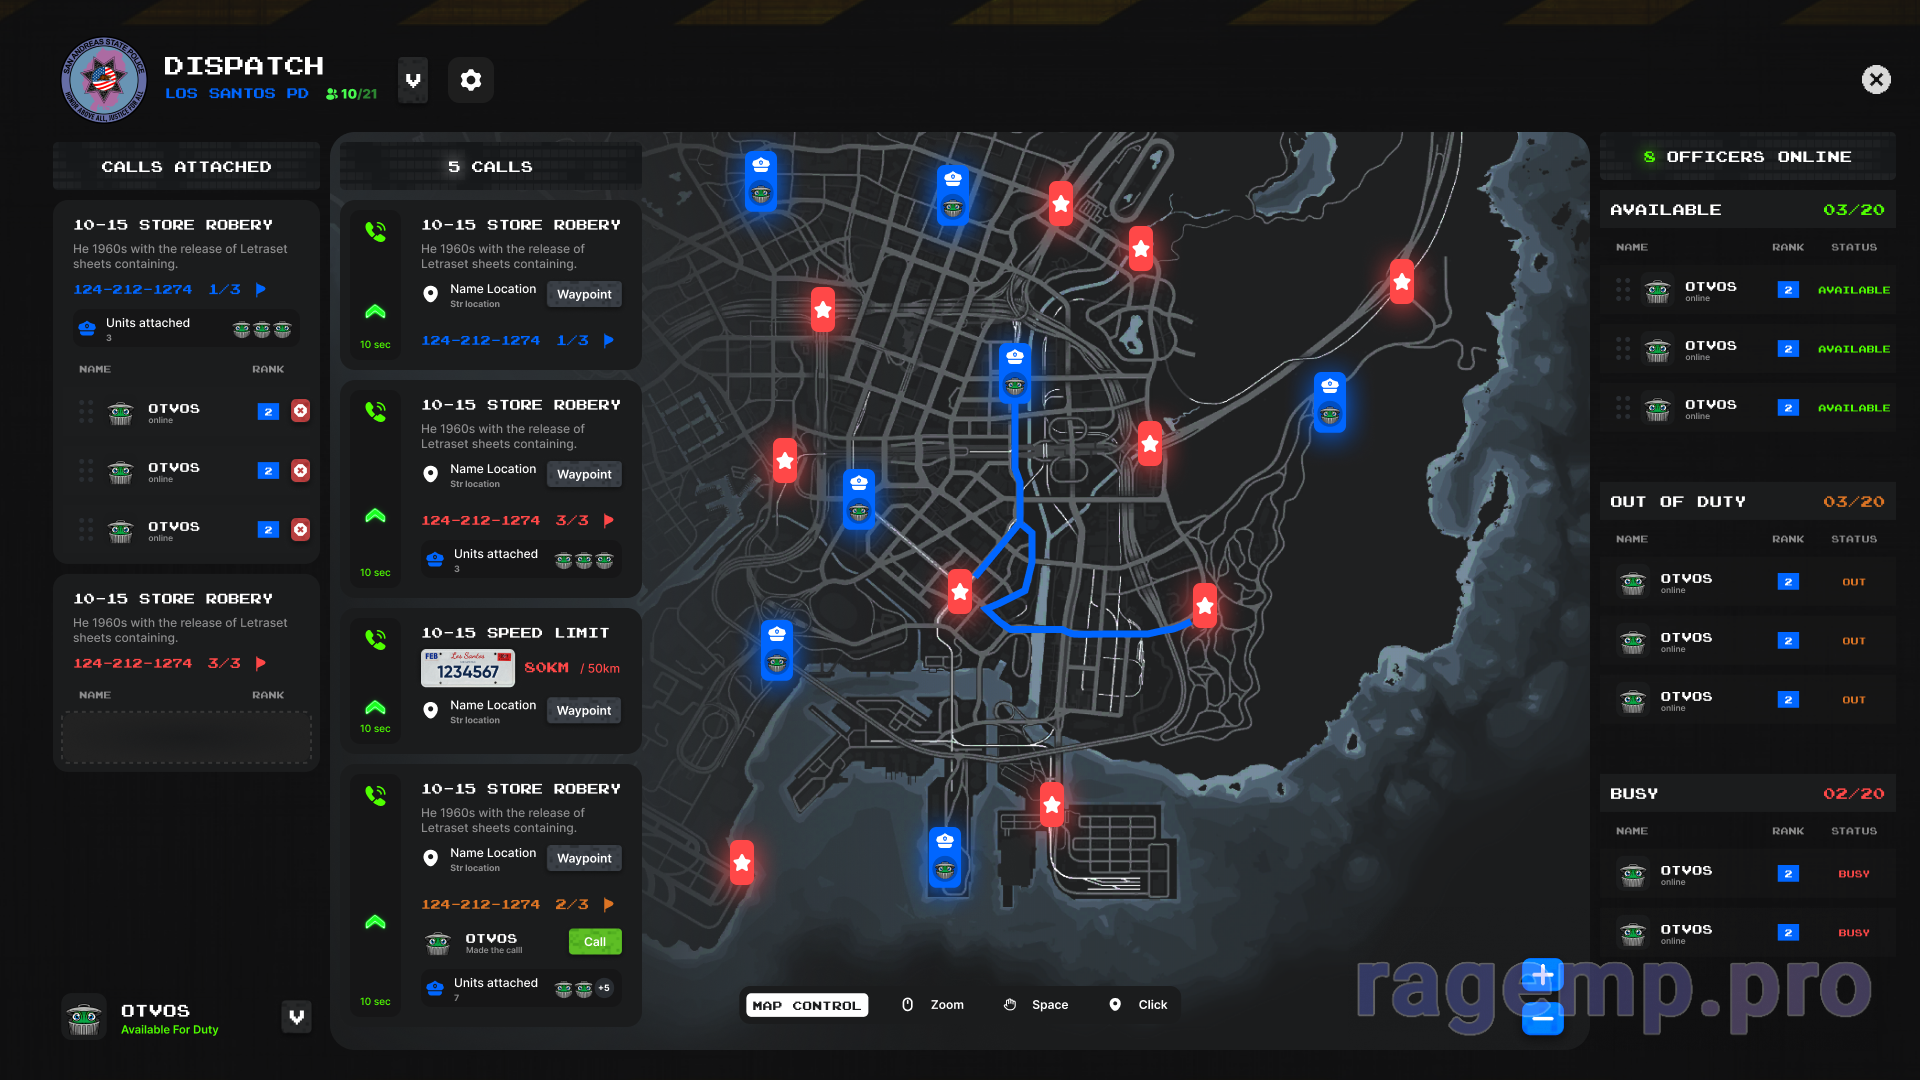This screenshot has height=1080, width=1920.
Task: Open the Units attached row in first attached call
Action: click(186, 329)
